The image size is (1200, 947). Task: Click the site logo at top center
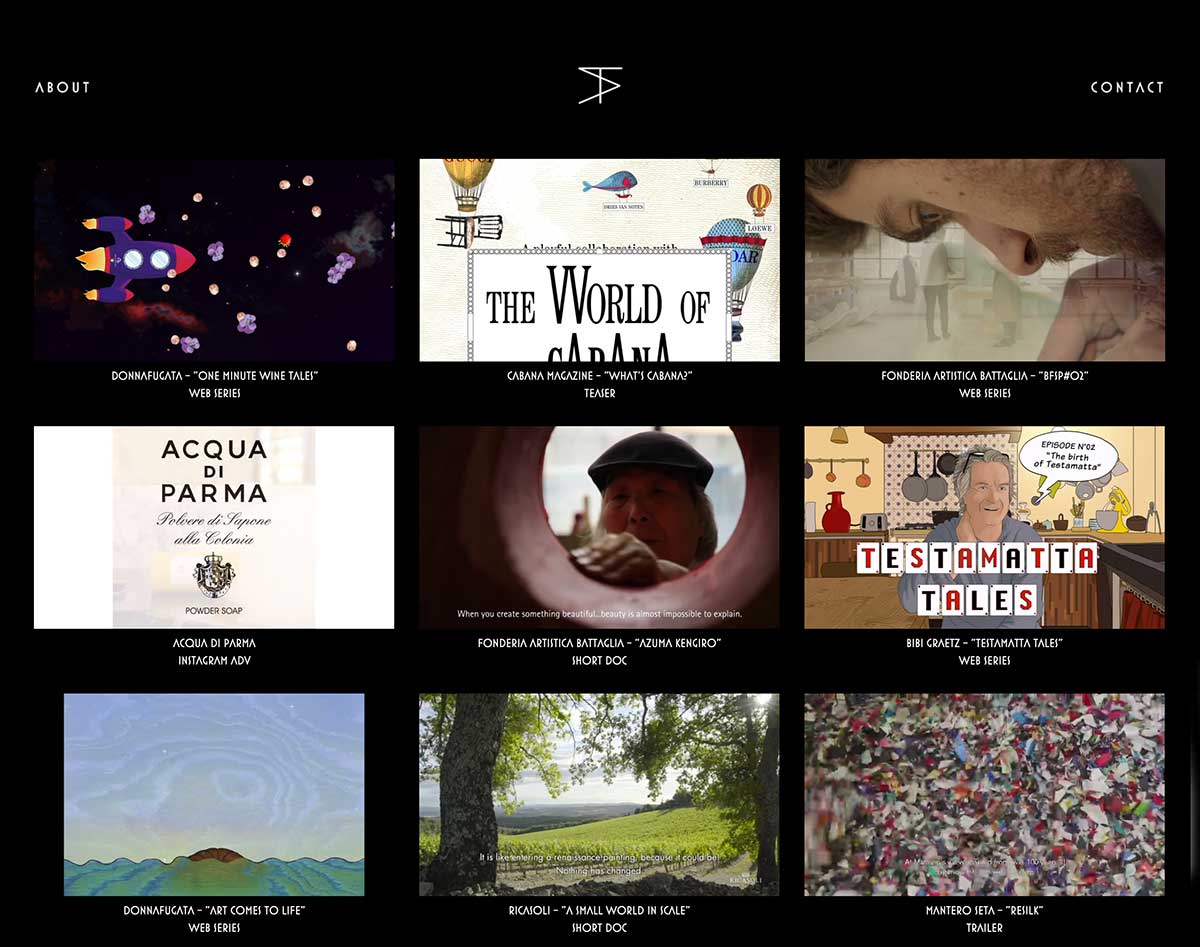pos(600,86)
